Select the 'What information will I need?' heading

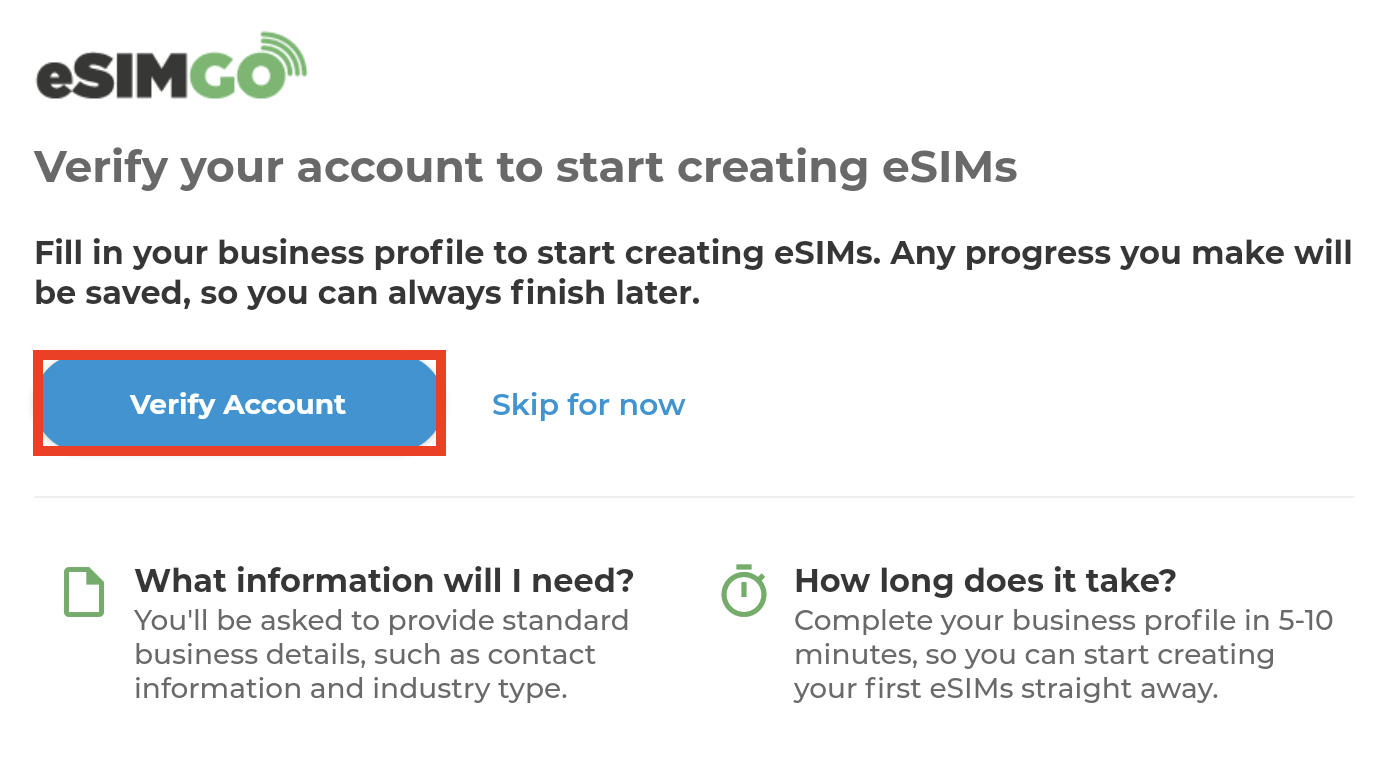point(385,580)
